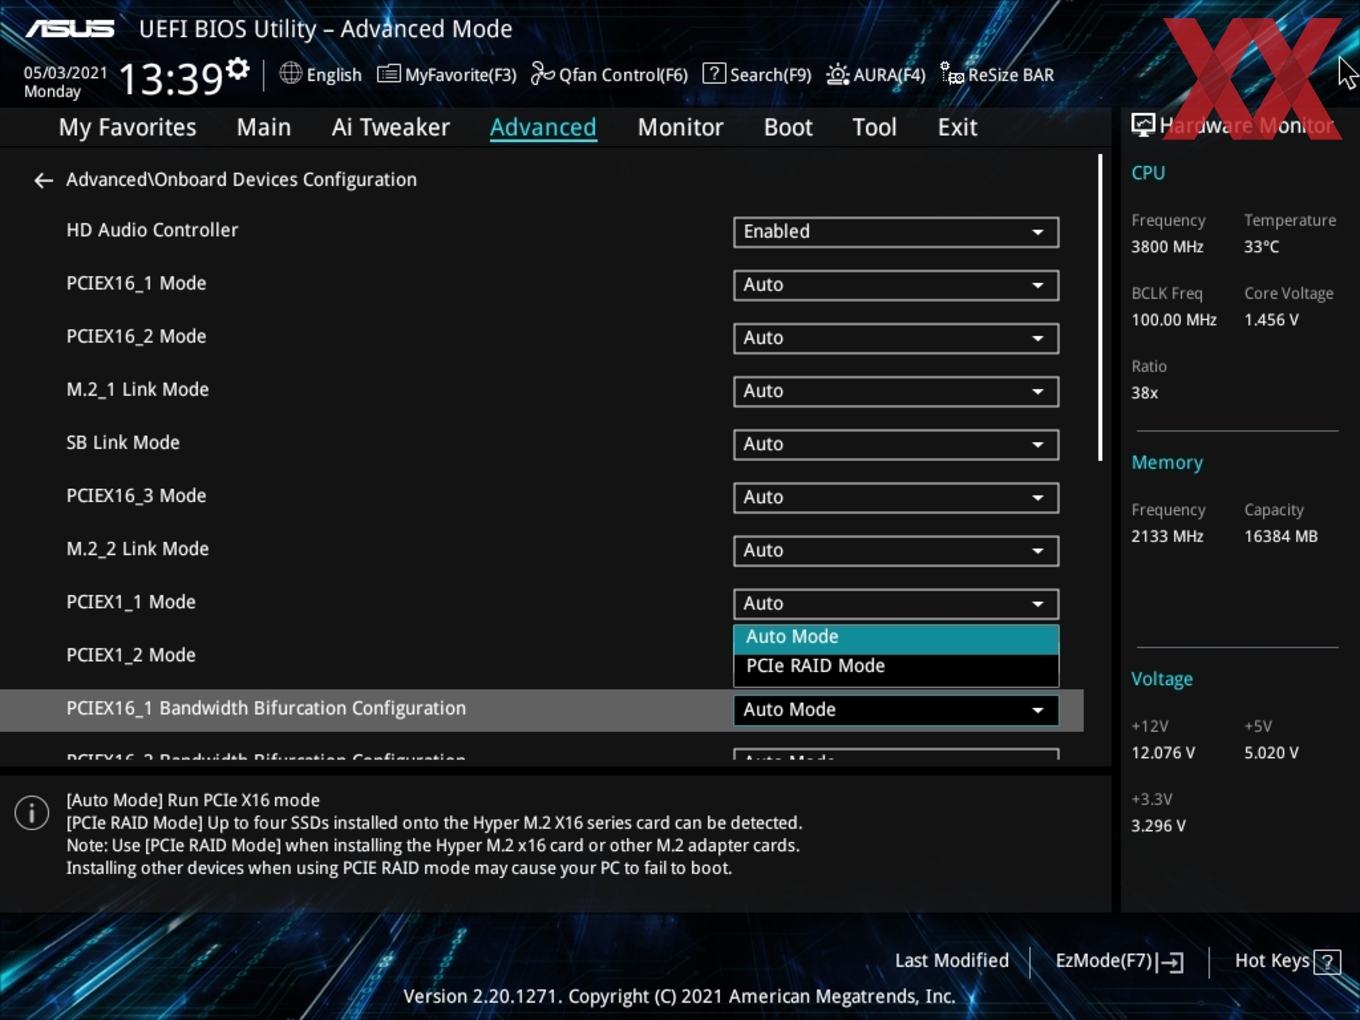Screen dimensions: 1360x1020
Task: Select PCIEX16_1 Mode label
Action: pyautogui.click(x=136, y=283)
